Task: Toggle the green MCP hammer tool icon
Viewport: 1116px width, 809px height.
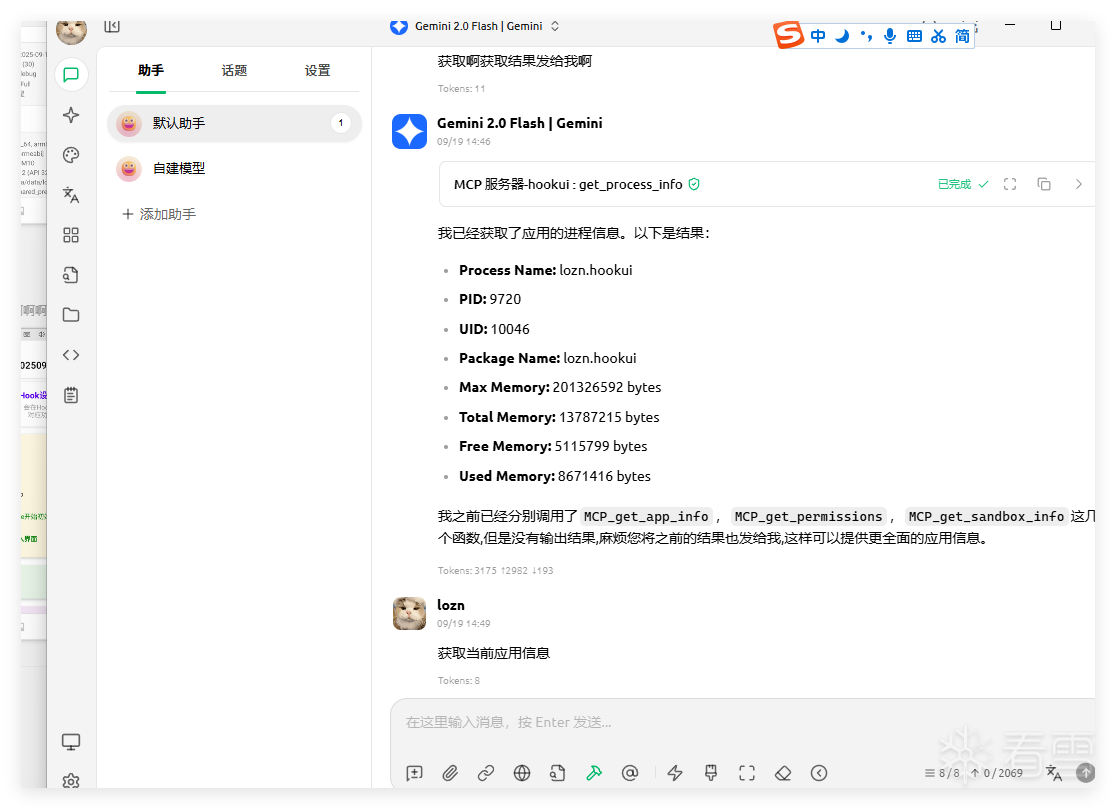Action: click(x=594, y=773)
